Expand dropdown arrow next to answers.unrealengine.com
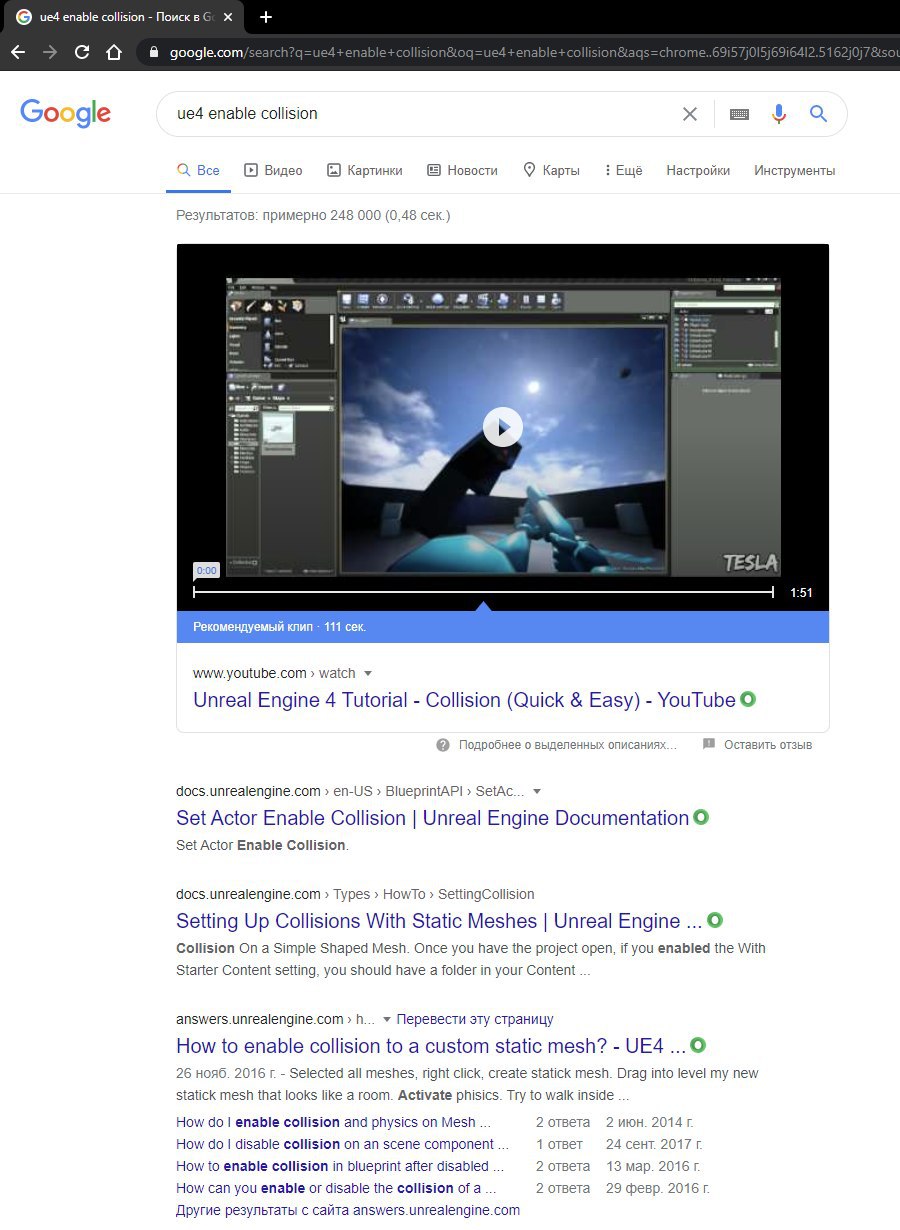The width and height of the screenshot is (900, 1230). point(387,1019)
